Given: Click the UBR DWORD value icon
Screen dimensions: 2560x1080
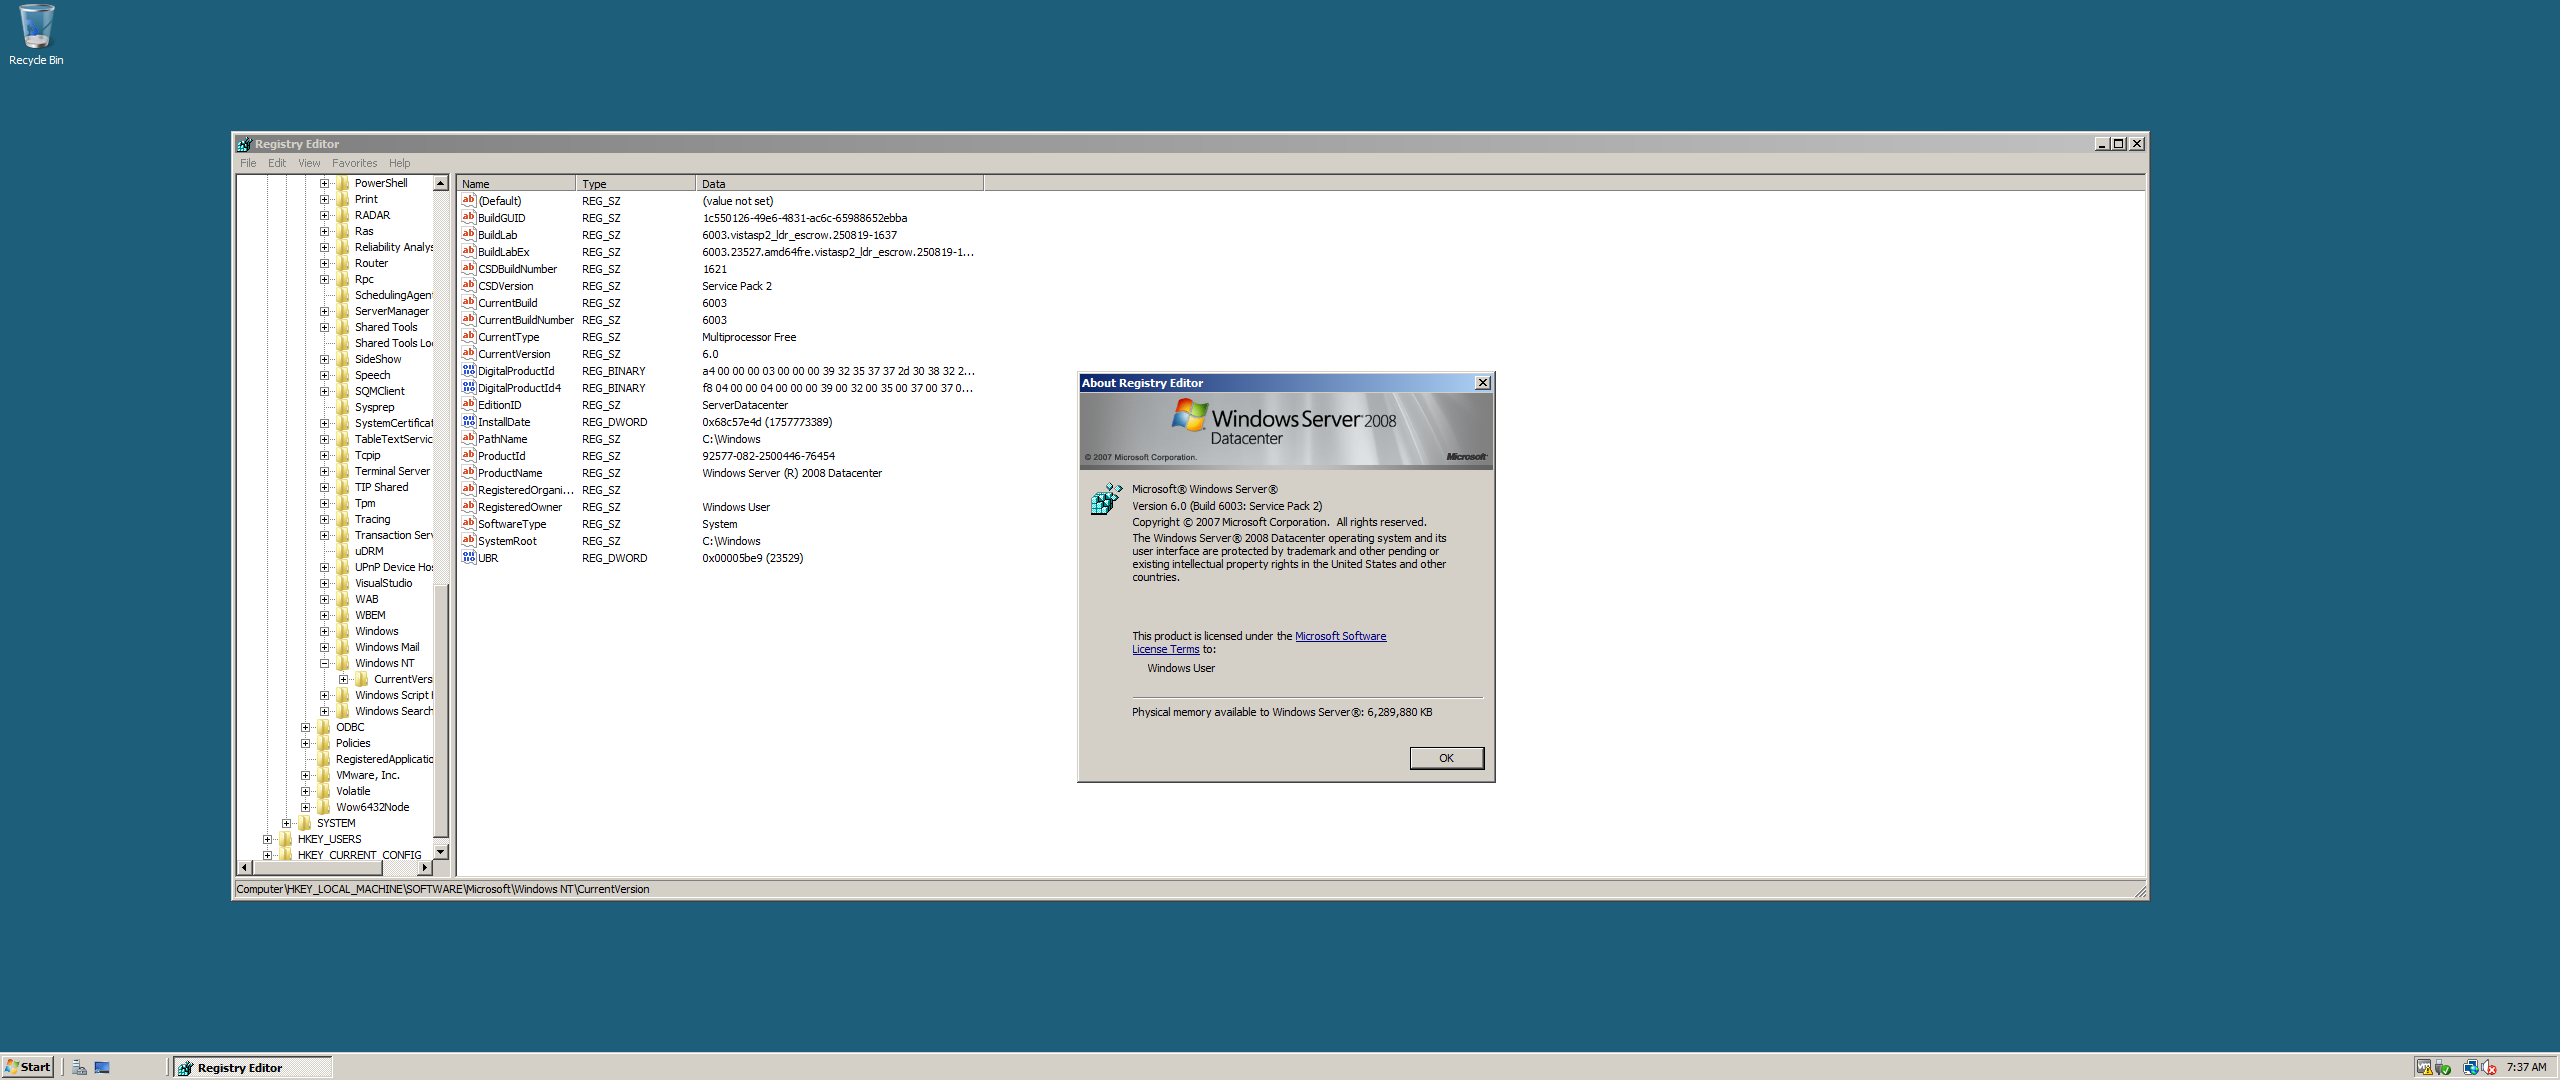Looking at the screenshot, I should coord(468,557).
